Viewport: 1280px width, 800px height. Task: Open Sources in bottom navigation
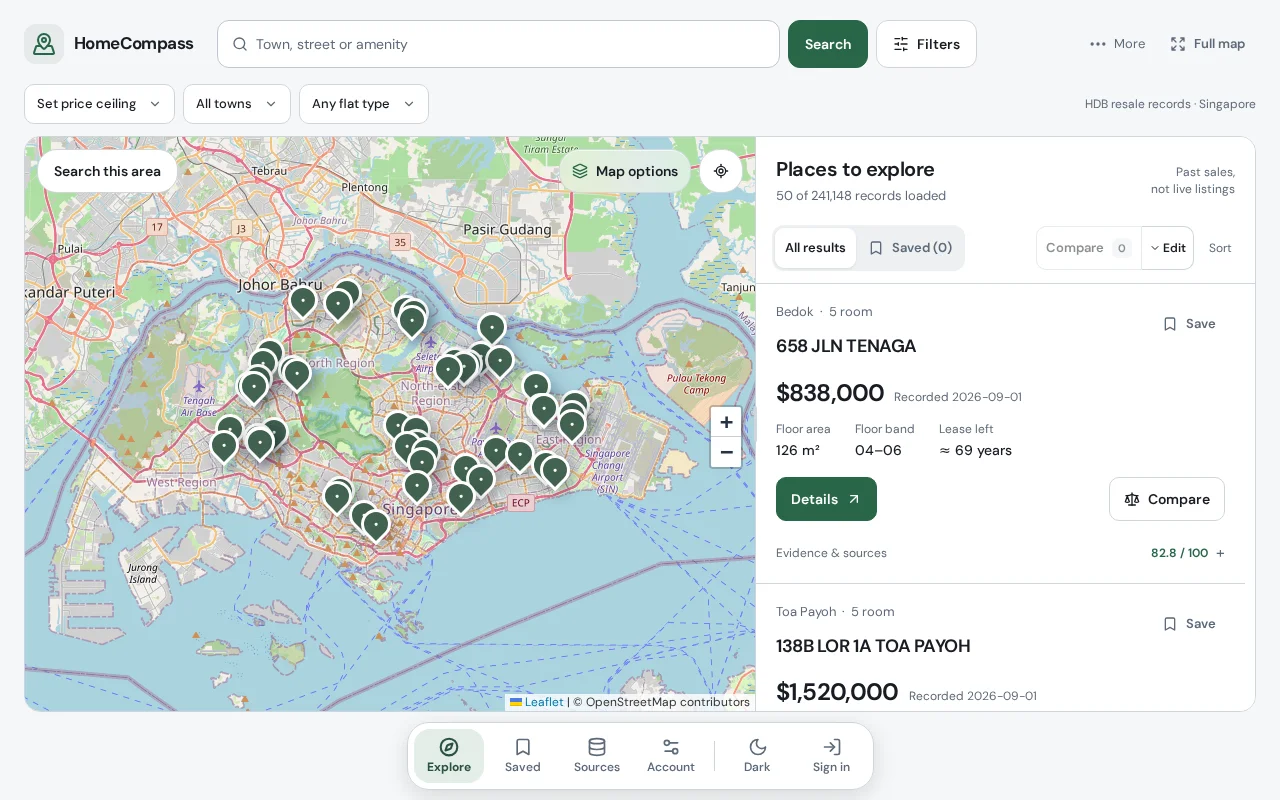pos(597,756)
